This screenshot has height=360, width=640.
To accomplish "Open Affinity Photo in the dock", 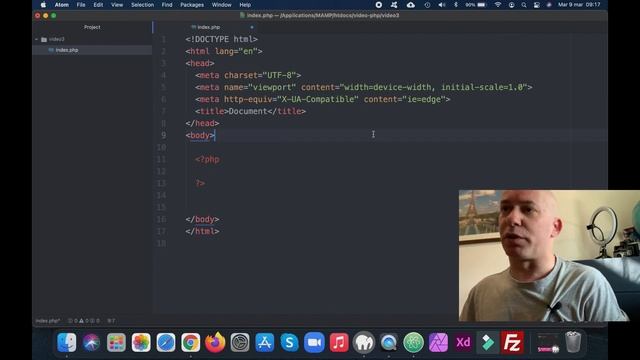I will (x=438, y=342).
